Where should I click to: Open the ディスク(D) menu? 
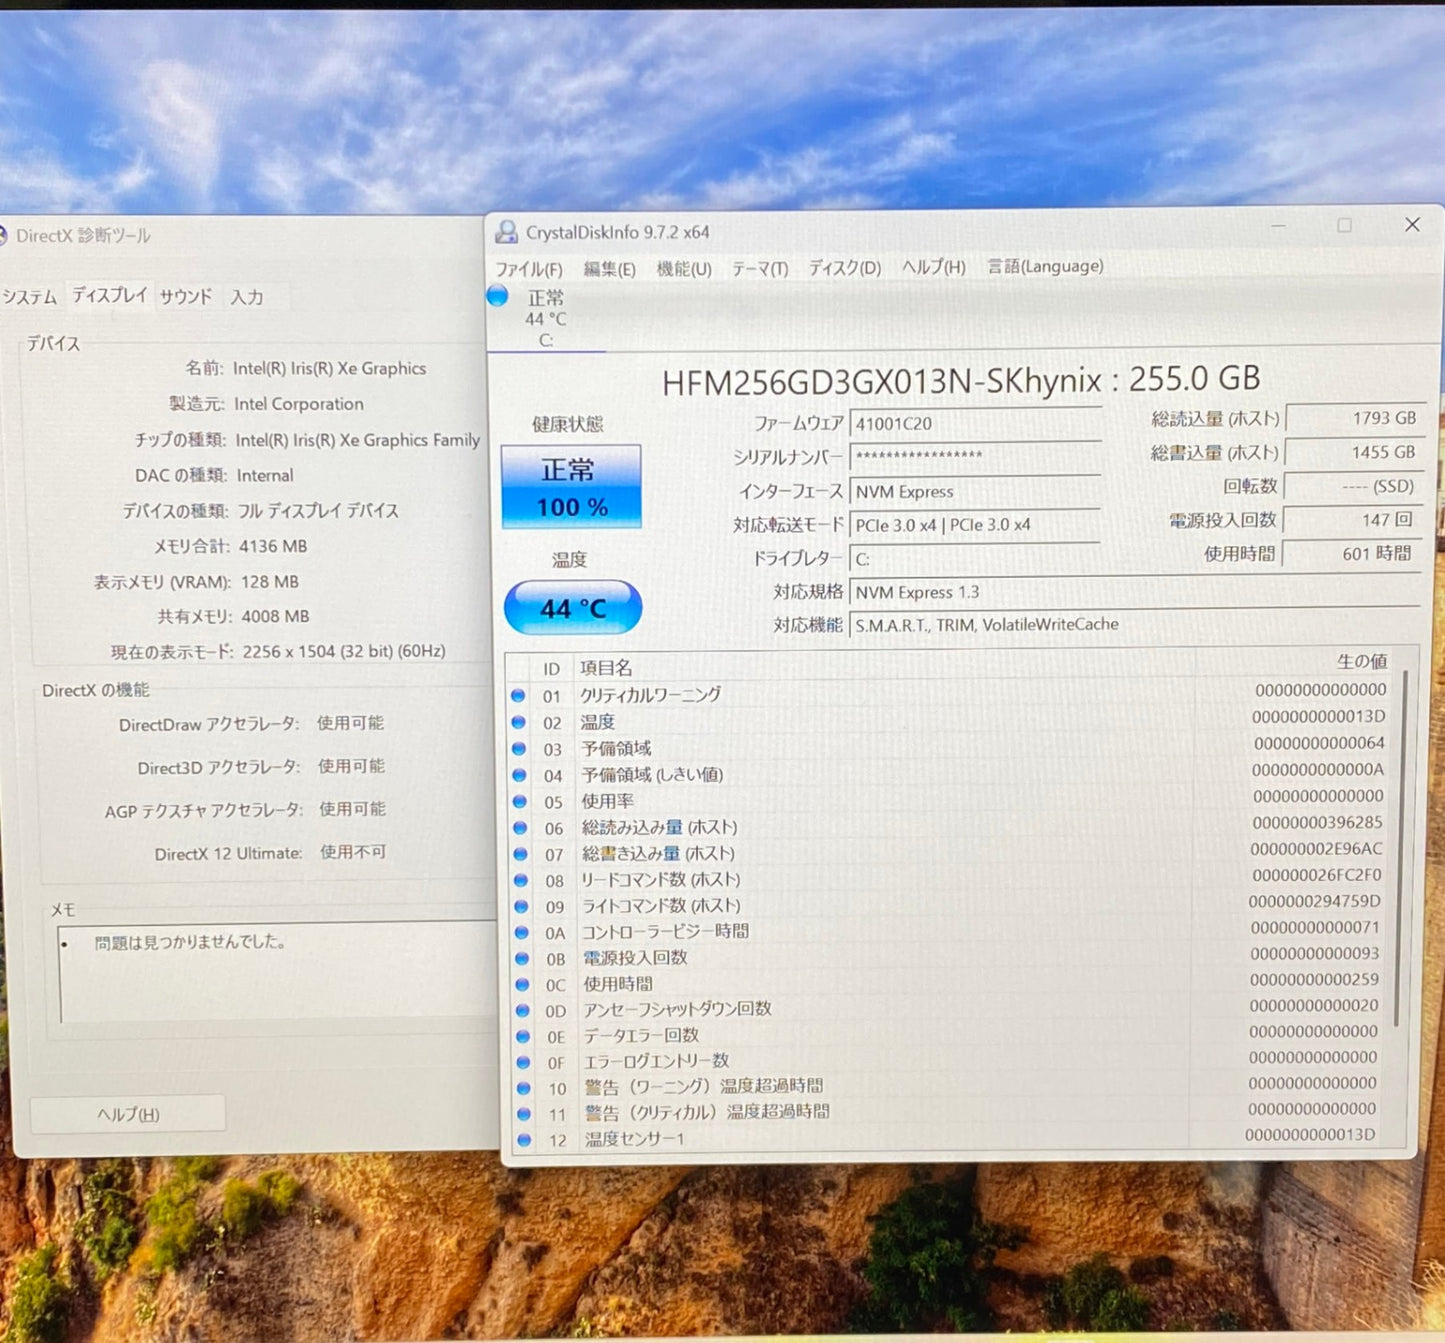(845, 268)
